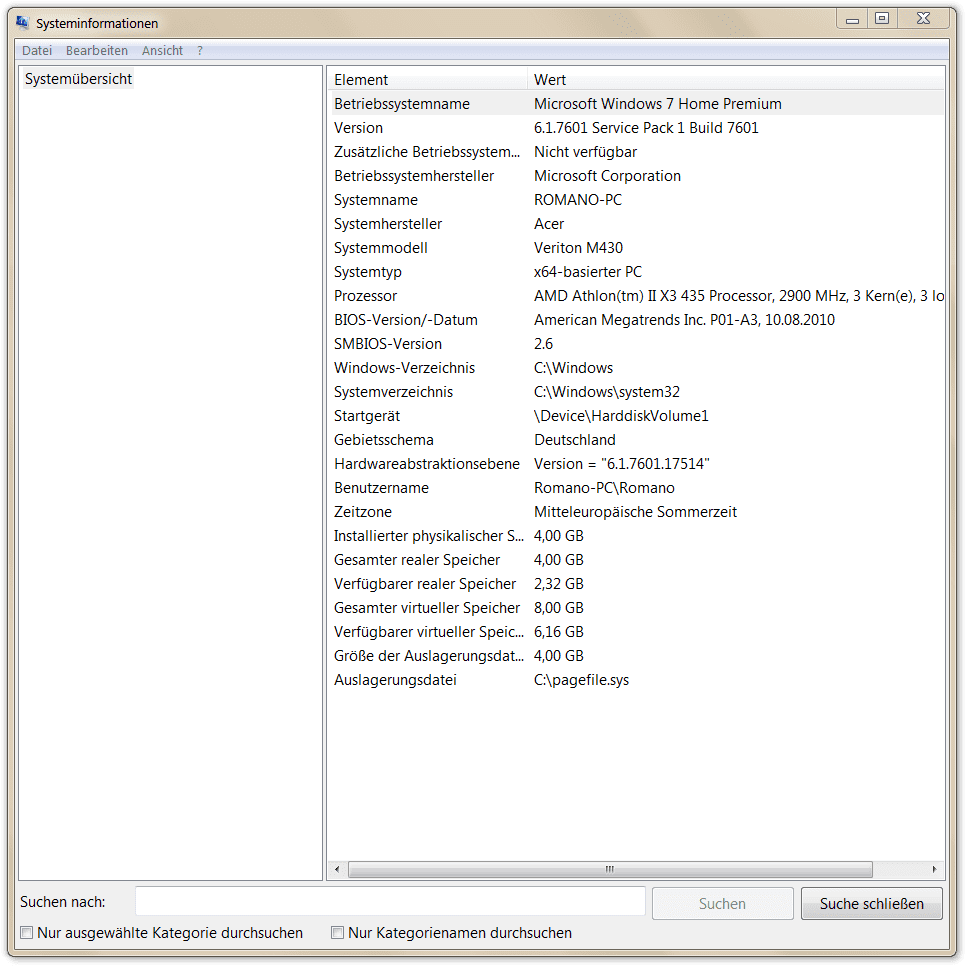Select the Systemtyp row
This screenshot has width=966, height=966.
point(637,272)
